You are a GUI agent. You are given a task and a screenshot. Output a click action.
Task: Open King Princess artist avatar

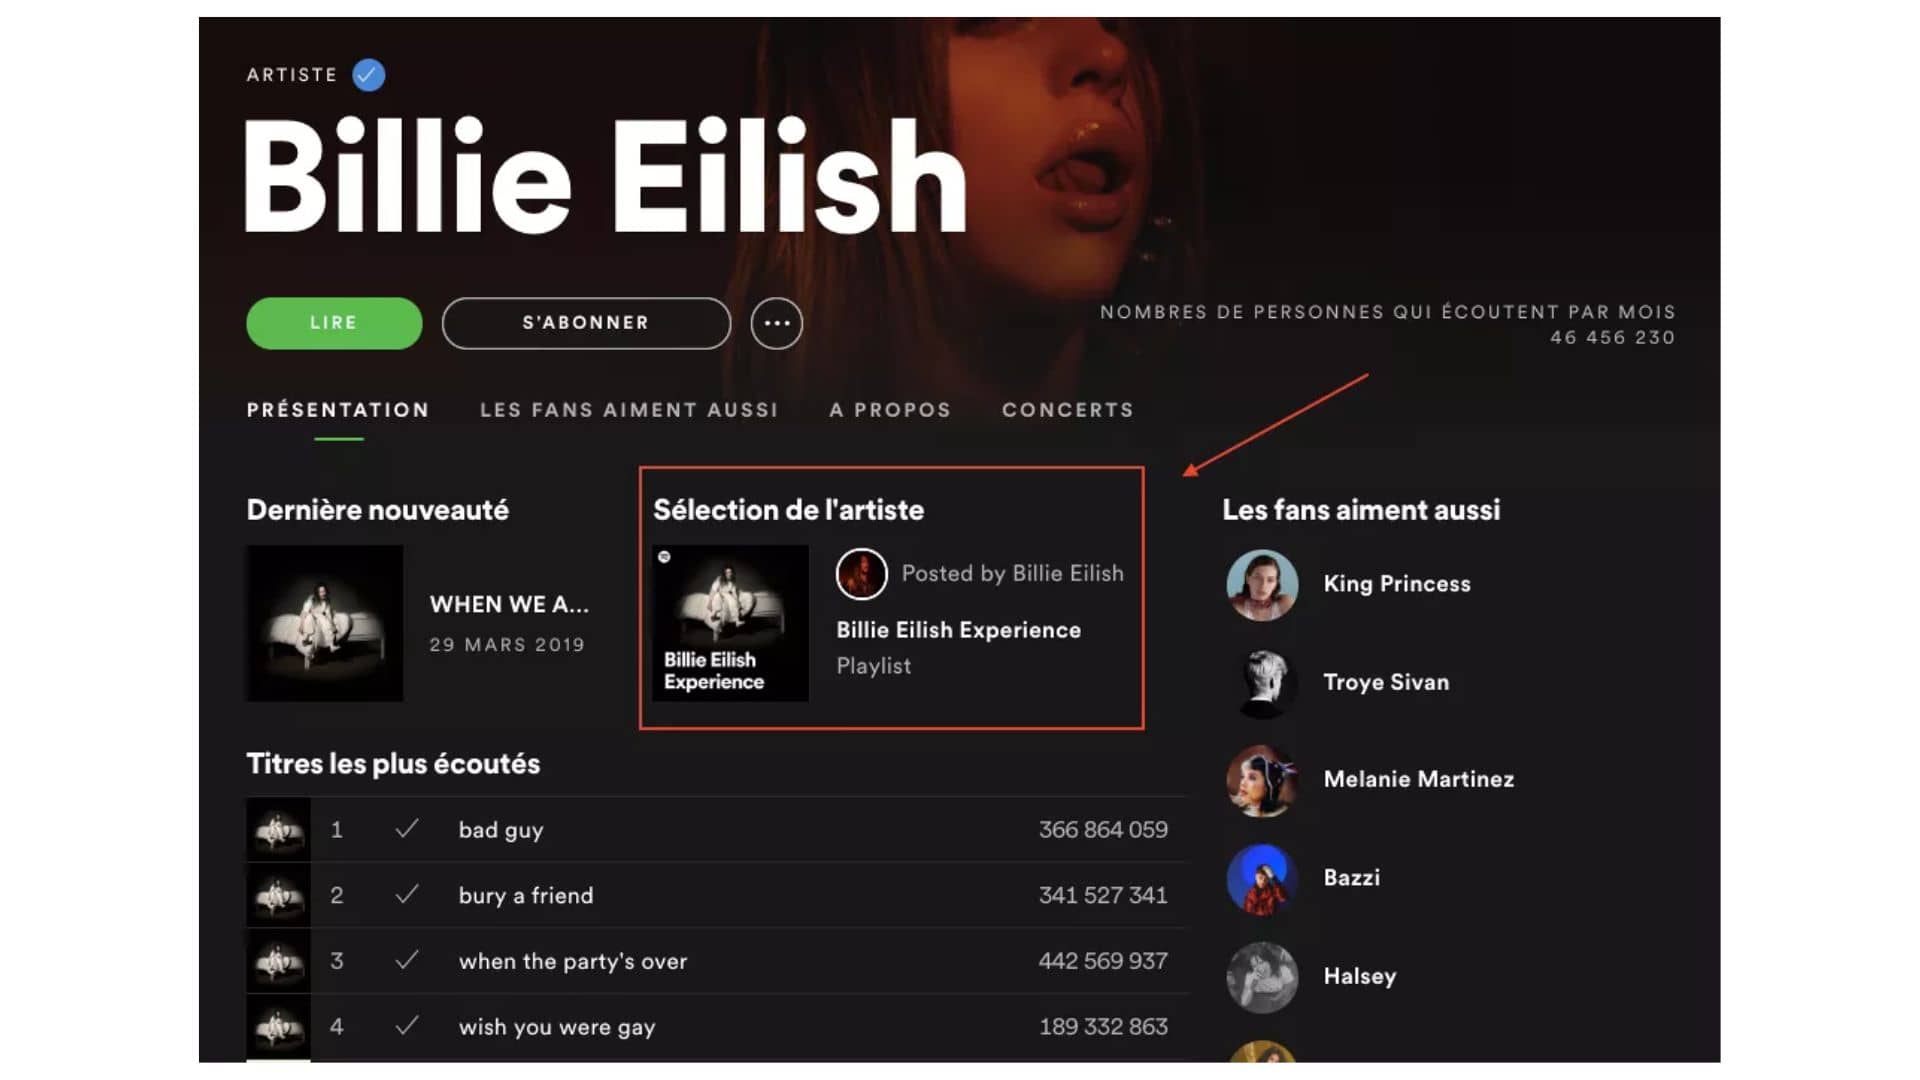(x=1262, y=585)
